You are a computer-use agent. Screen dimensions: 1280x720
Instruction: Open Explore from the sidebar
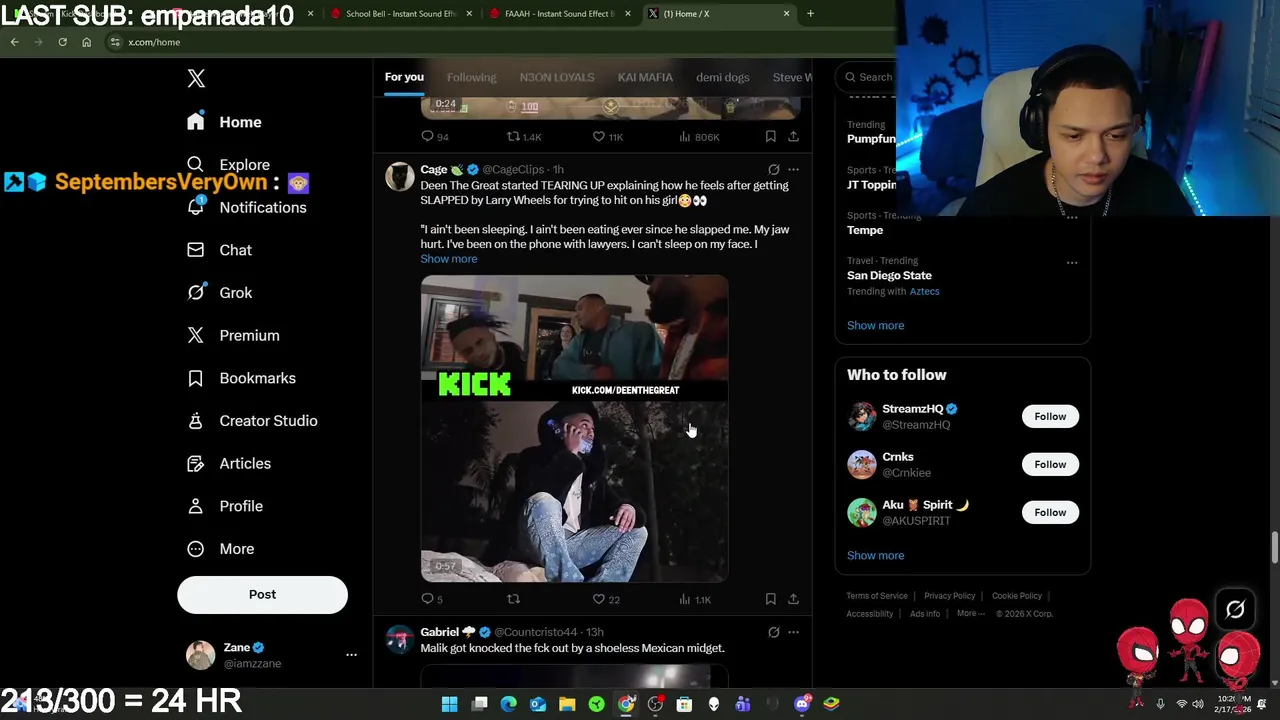228,165
